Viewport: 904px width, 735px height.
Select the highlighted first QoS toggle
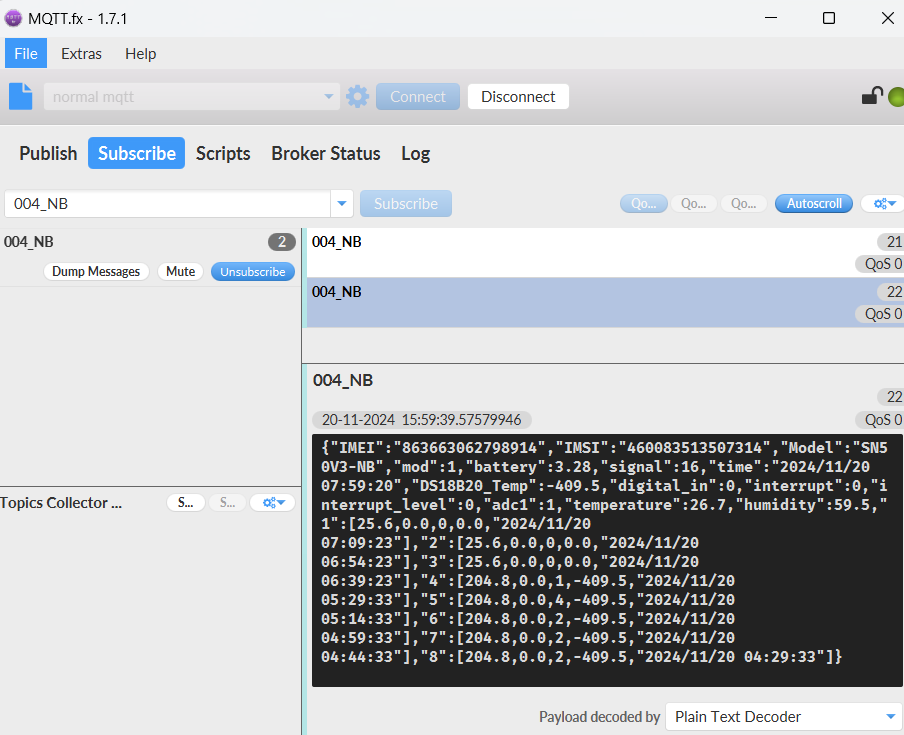644,203
